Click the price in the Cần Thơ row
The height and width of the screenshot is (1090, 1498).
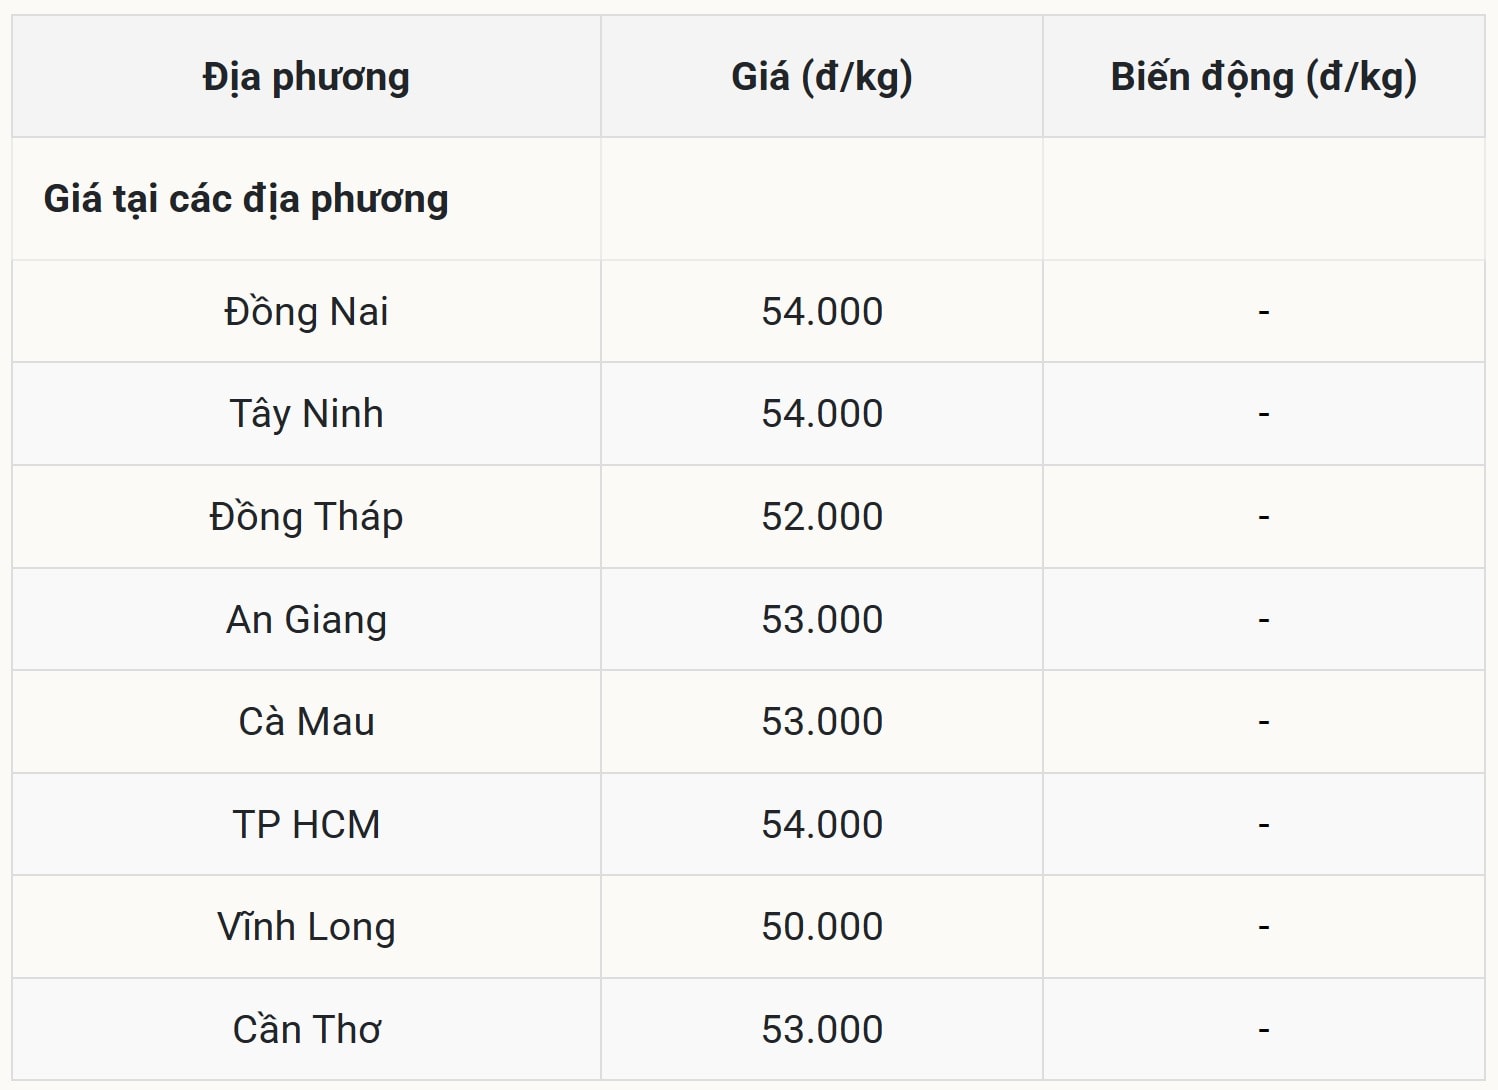[x=822, y=1030]
